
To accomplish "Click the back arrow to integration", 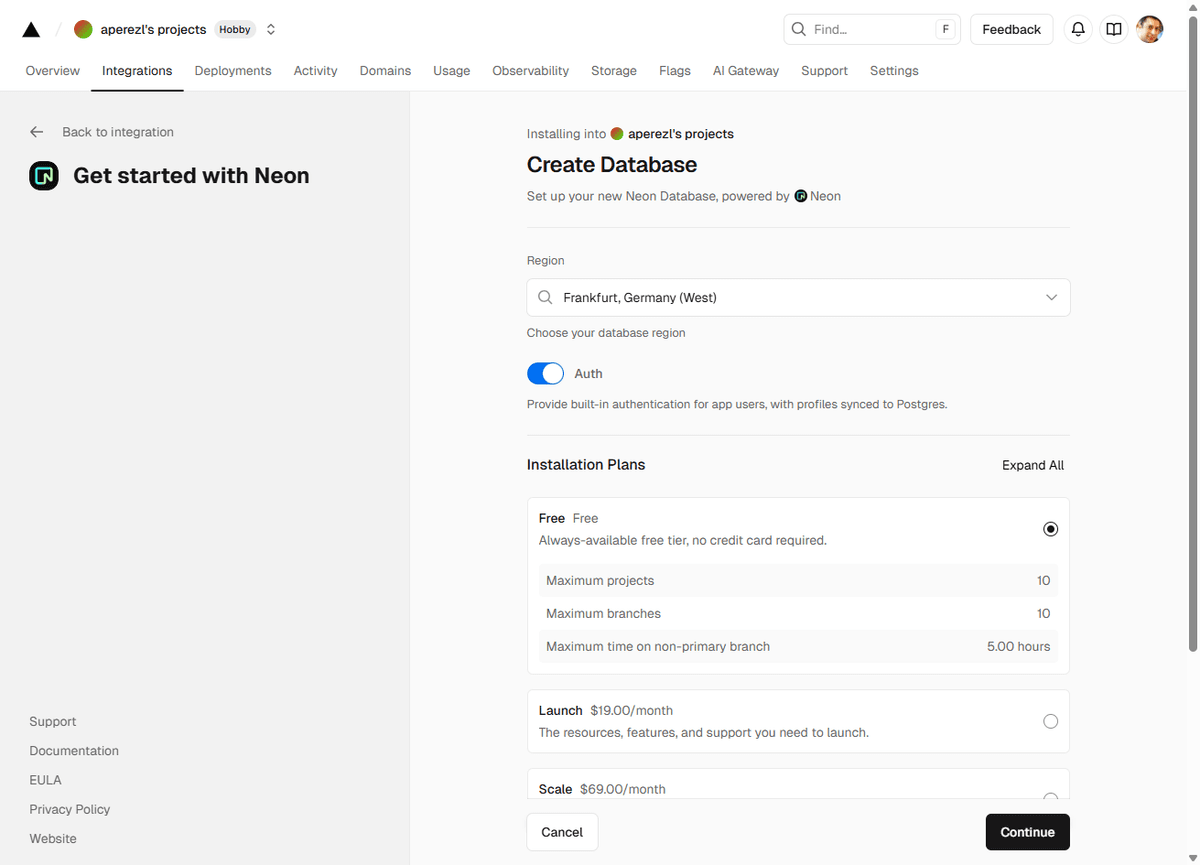I will pos(37,132).
